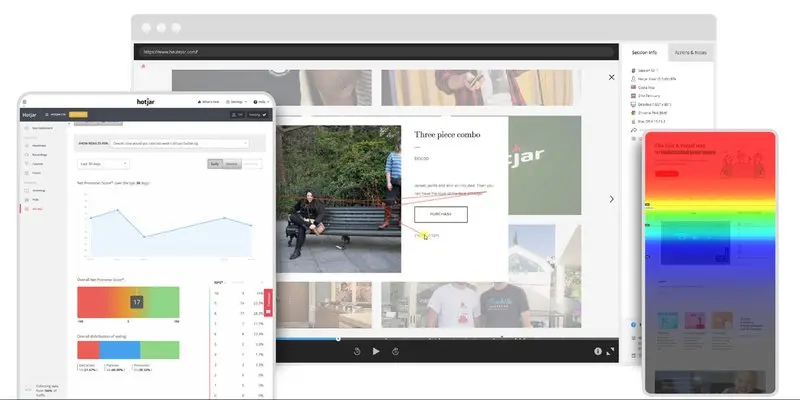
Task: Select the highlighted red item in Hotjar sidebar
Action: [x=33, y=209]
